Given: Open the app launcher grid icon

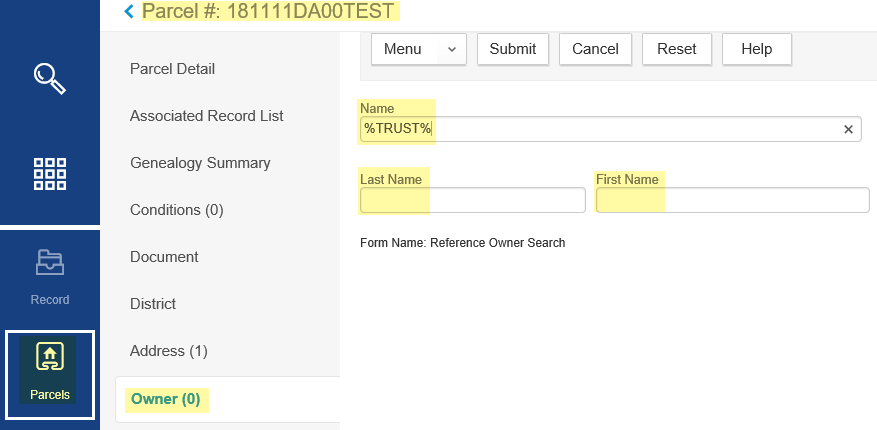Looking at the screenshot, I should tap(50, 173).
